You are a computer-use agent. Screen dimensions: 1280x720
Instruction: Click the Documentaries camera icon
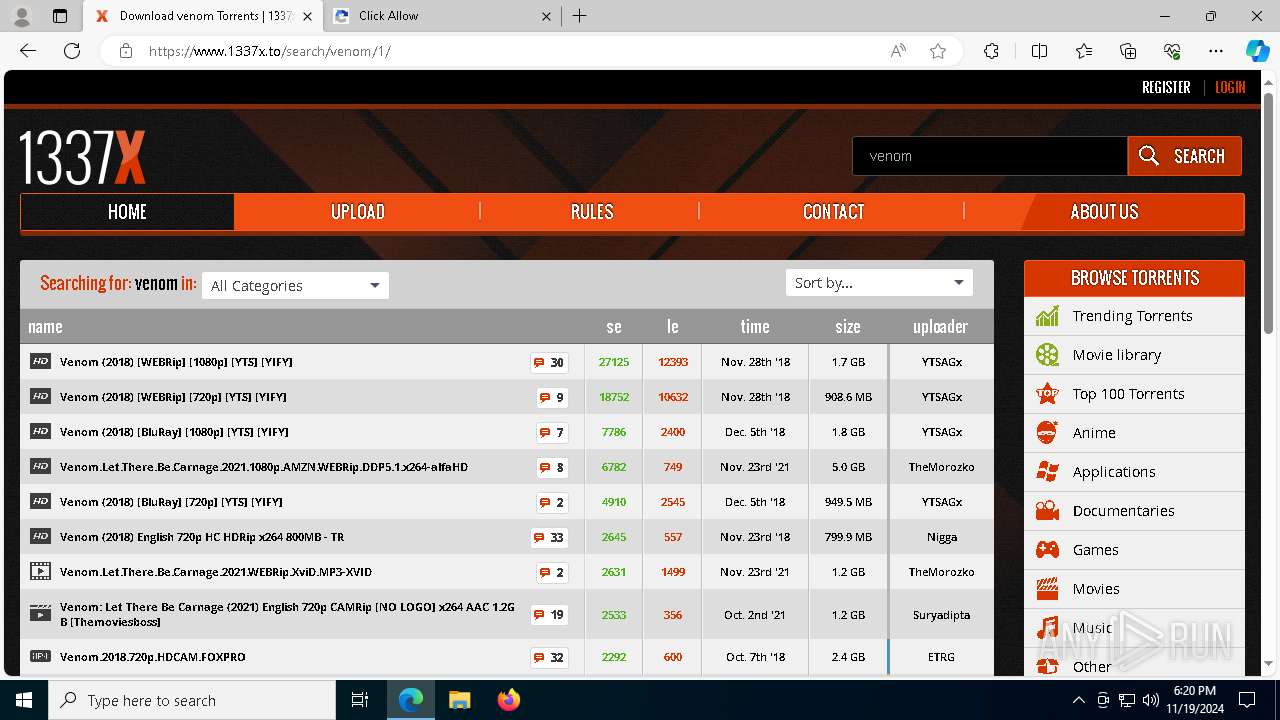(1047, 511)
